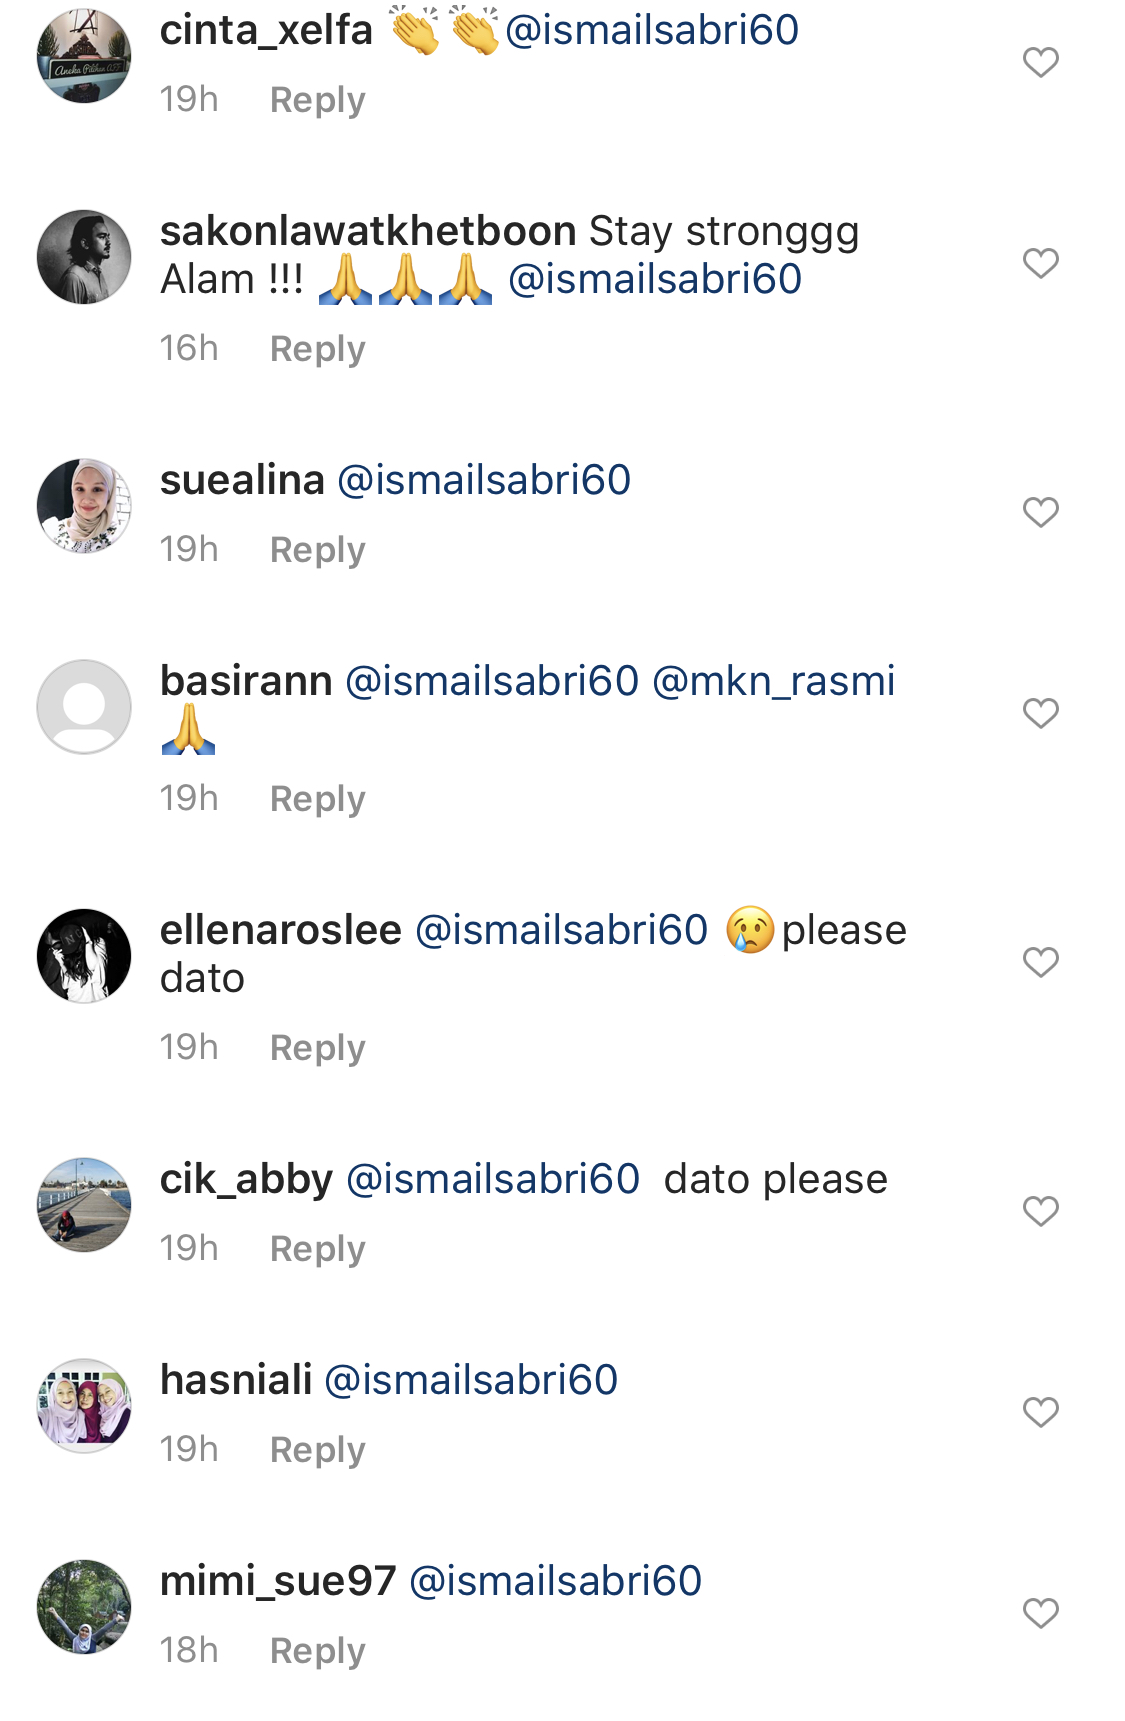The height and width of the screenshot is (1721, 1125).
Task: Like suealina's comment
Action: click(x=1040, y=512)
